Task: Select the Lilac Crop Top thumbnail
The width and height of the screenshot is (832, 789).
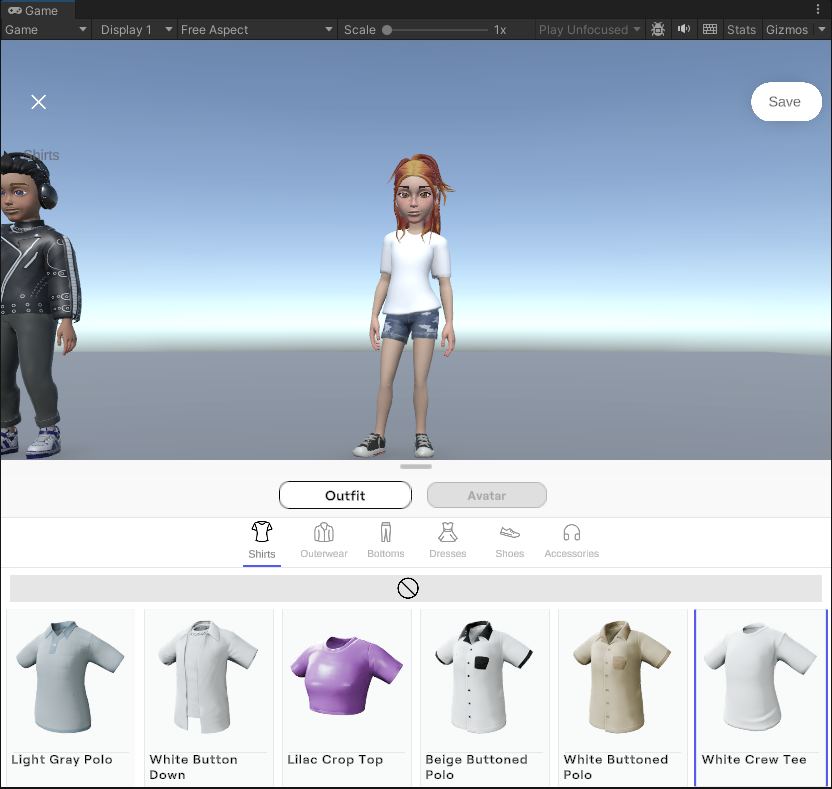Action: point(346,676)
